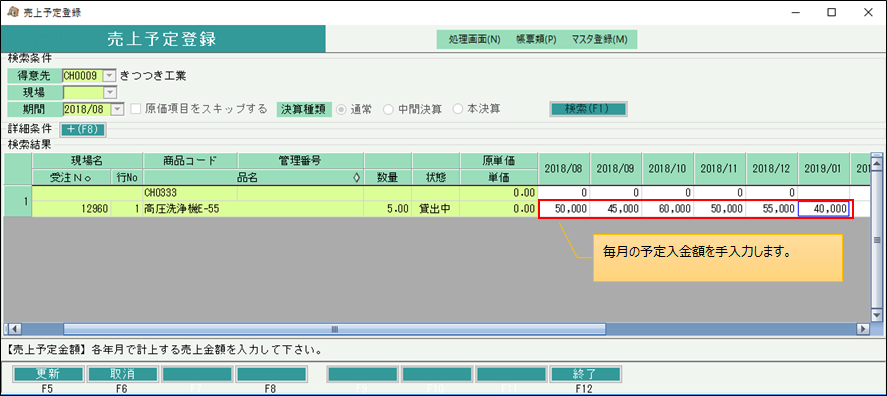Minimize the 売上予定登録 window
The width and height of the screenshot is (887, 396).
[797, 13]
